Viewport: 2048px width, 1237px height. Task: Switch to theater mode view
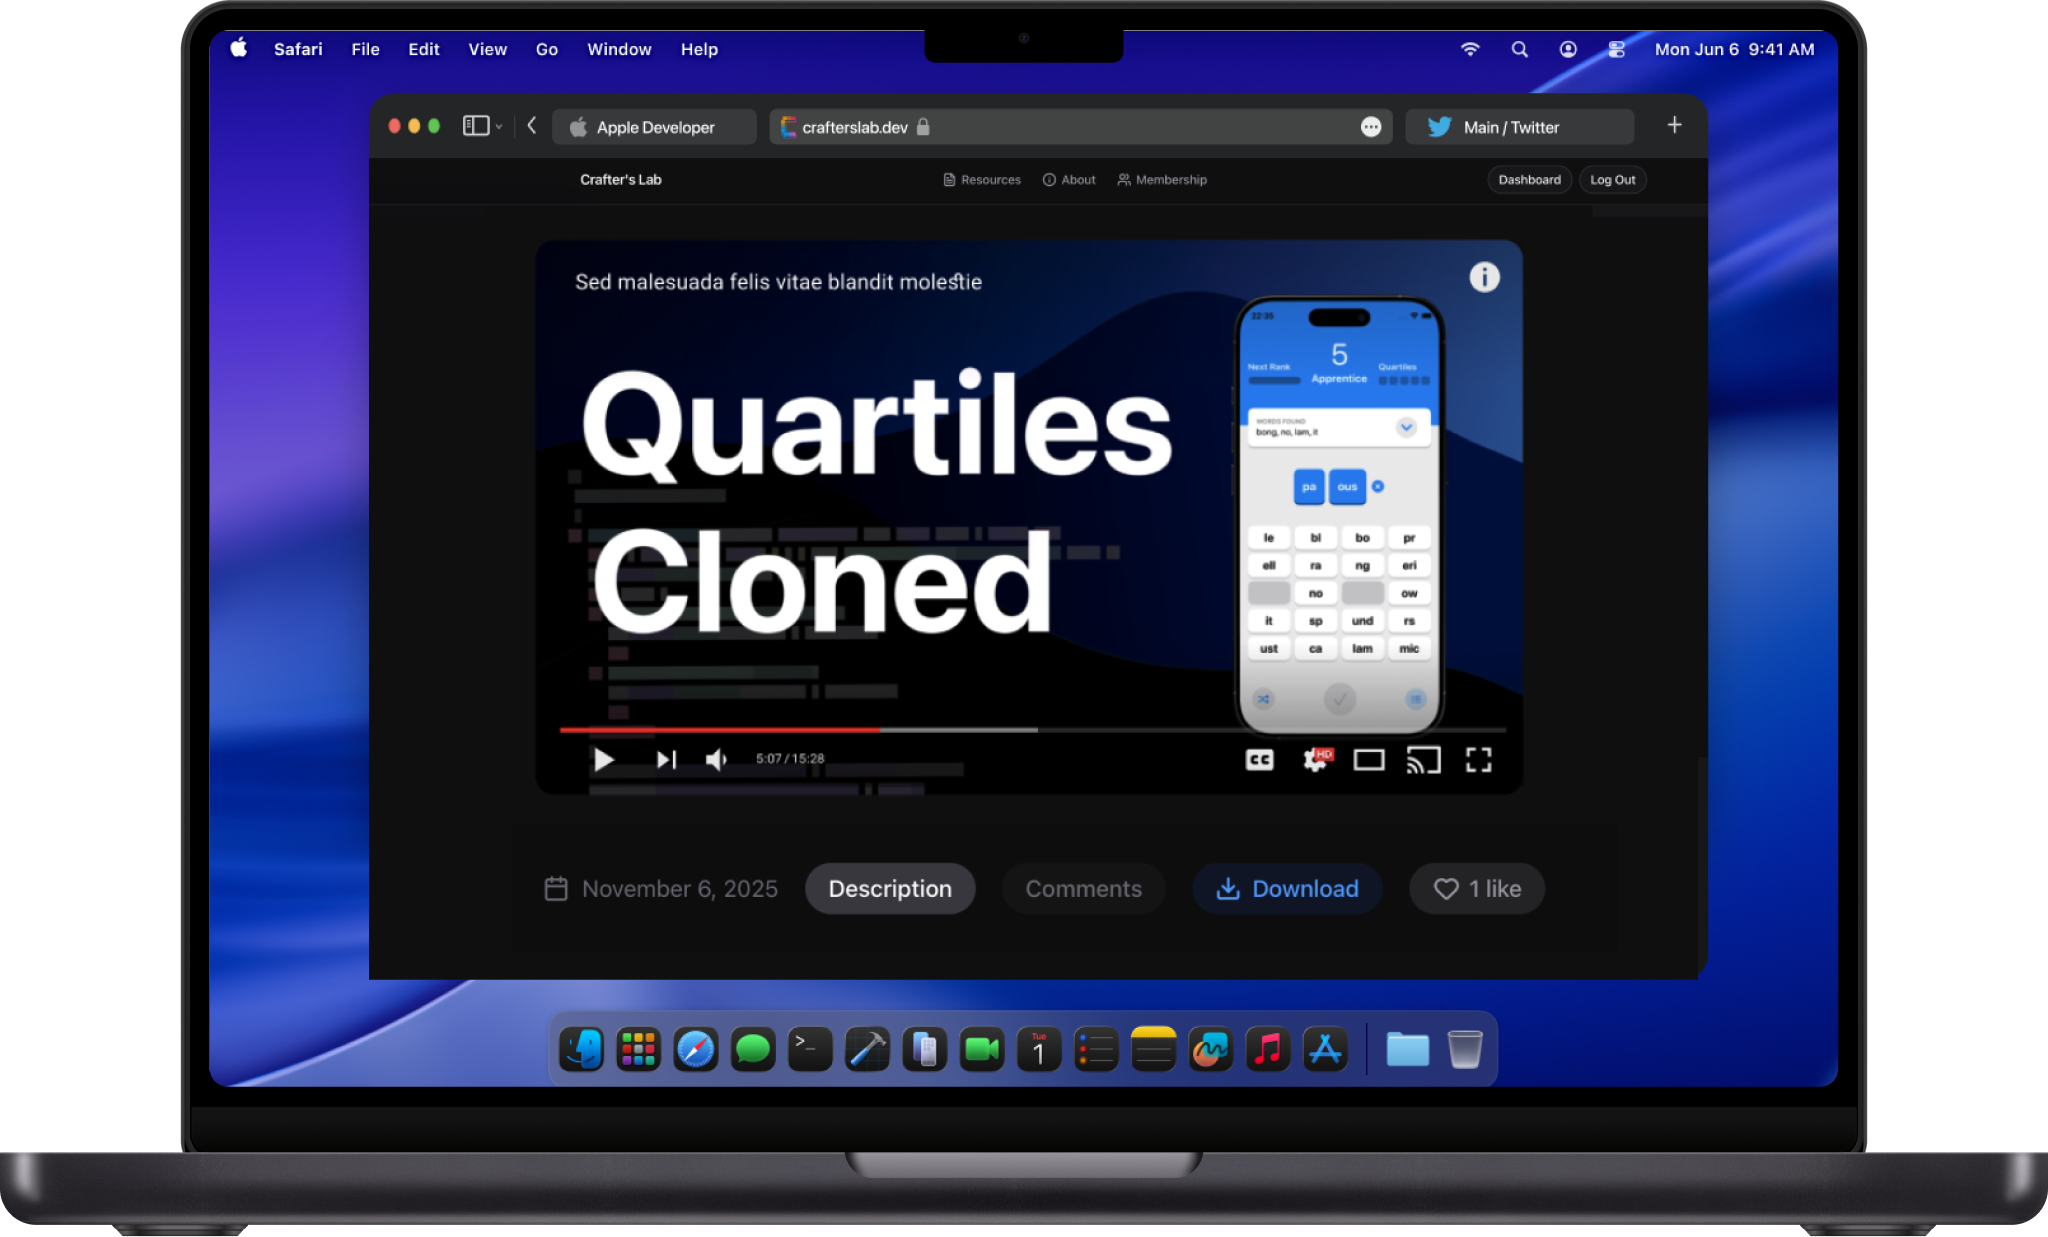[1369, 760]
